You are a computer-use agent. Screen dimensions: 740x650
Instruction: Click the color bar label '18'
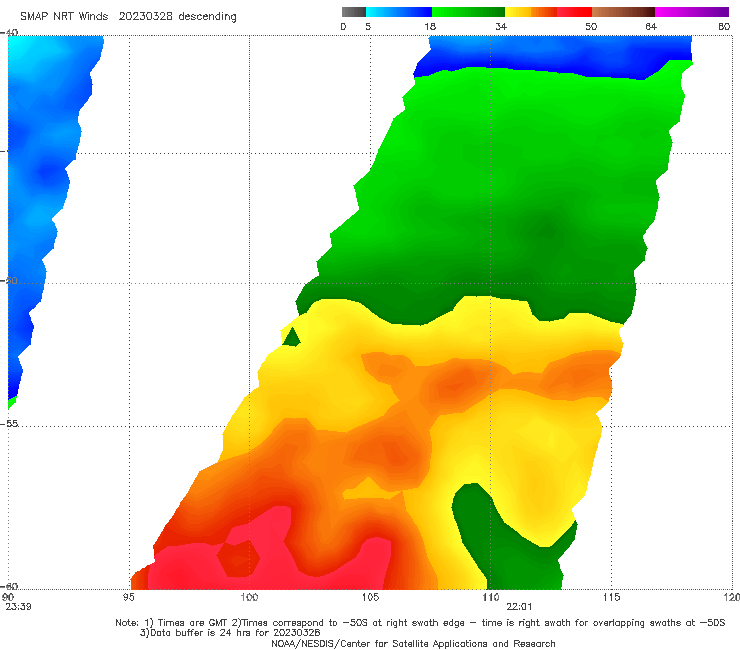430,27
